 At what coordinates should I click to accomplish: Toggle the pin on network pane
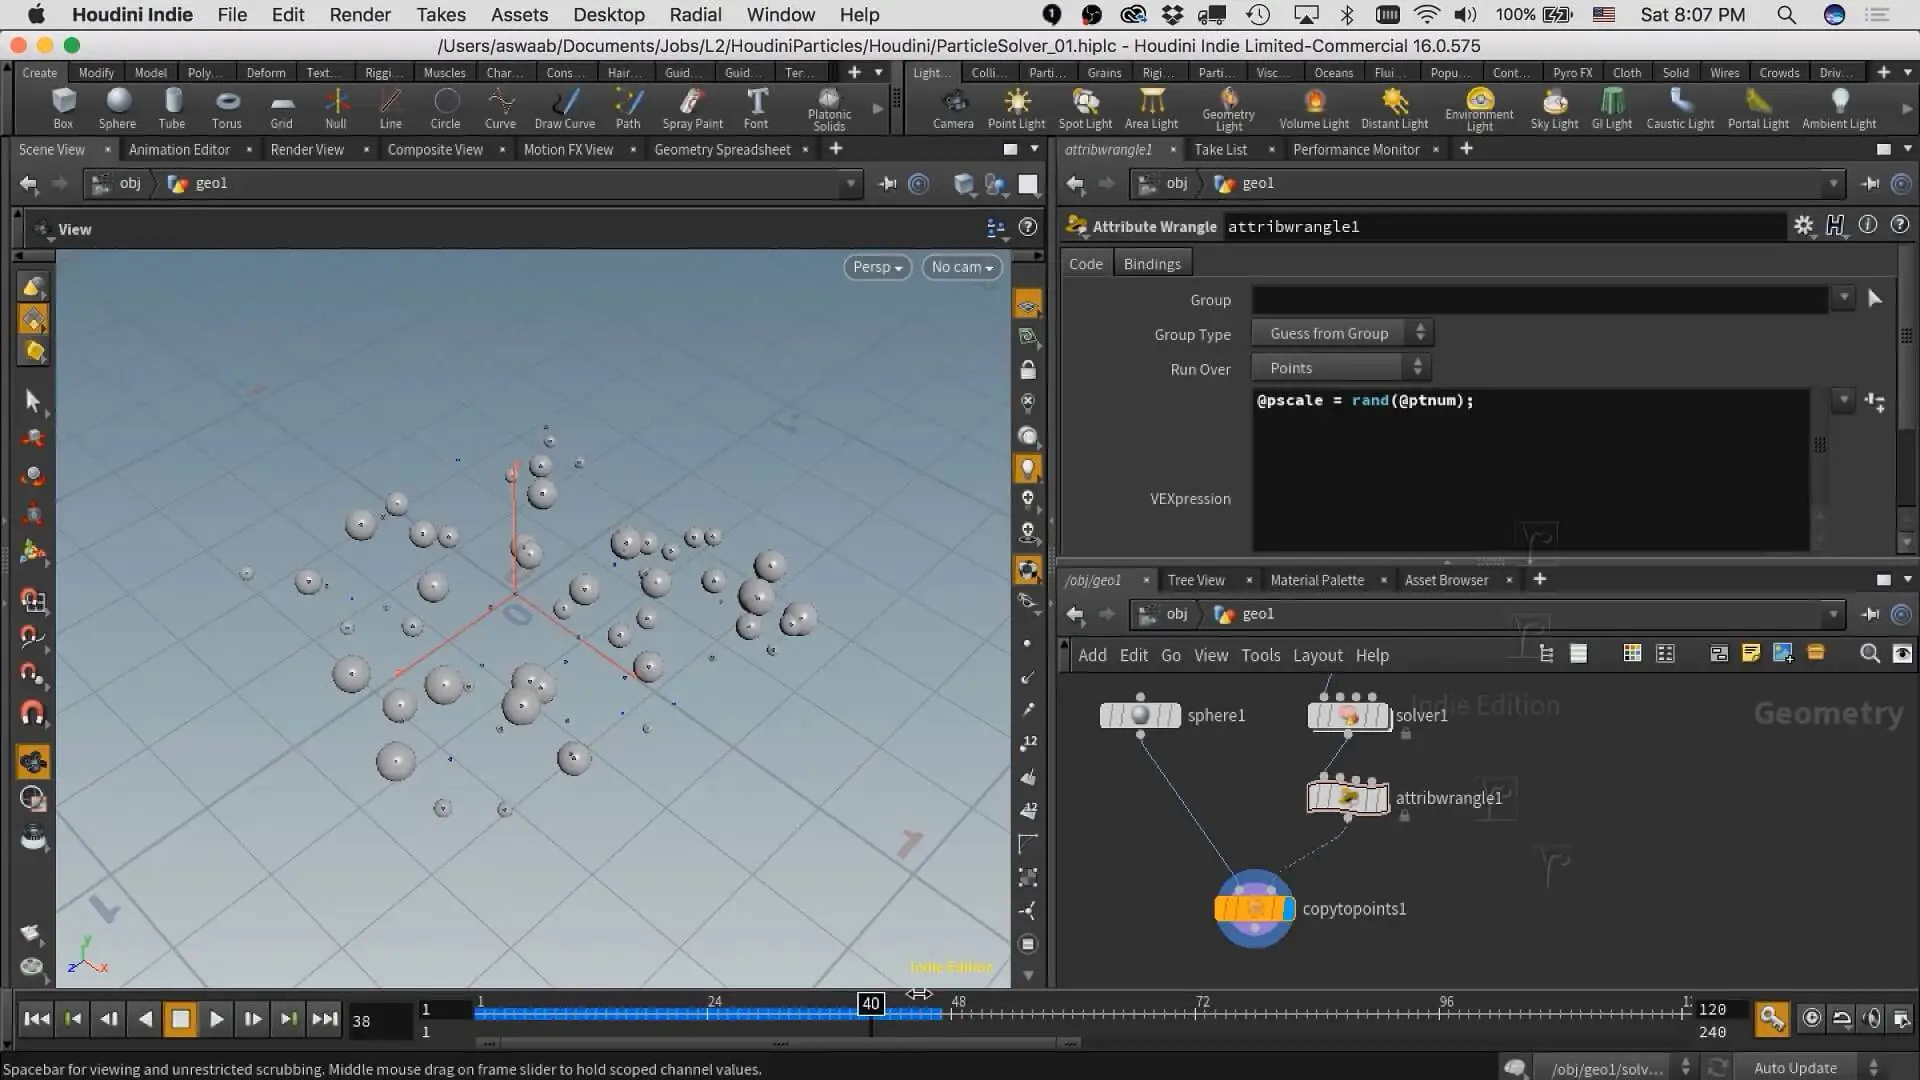tap(1870, 614)
